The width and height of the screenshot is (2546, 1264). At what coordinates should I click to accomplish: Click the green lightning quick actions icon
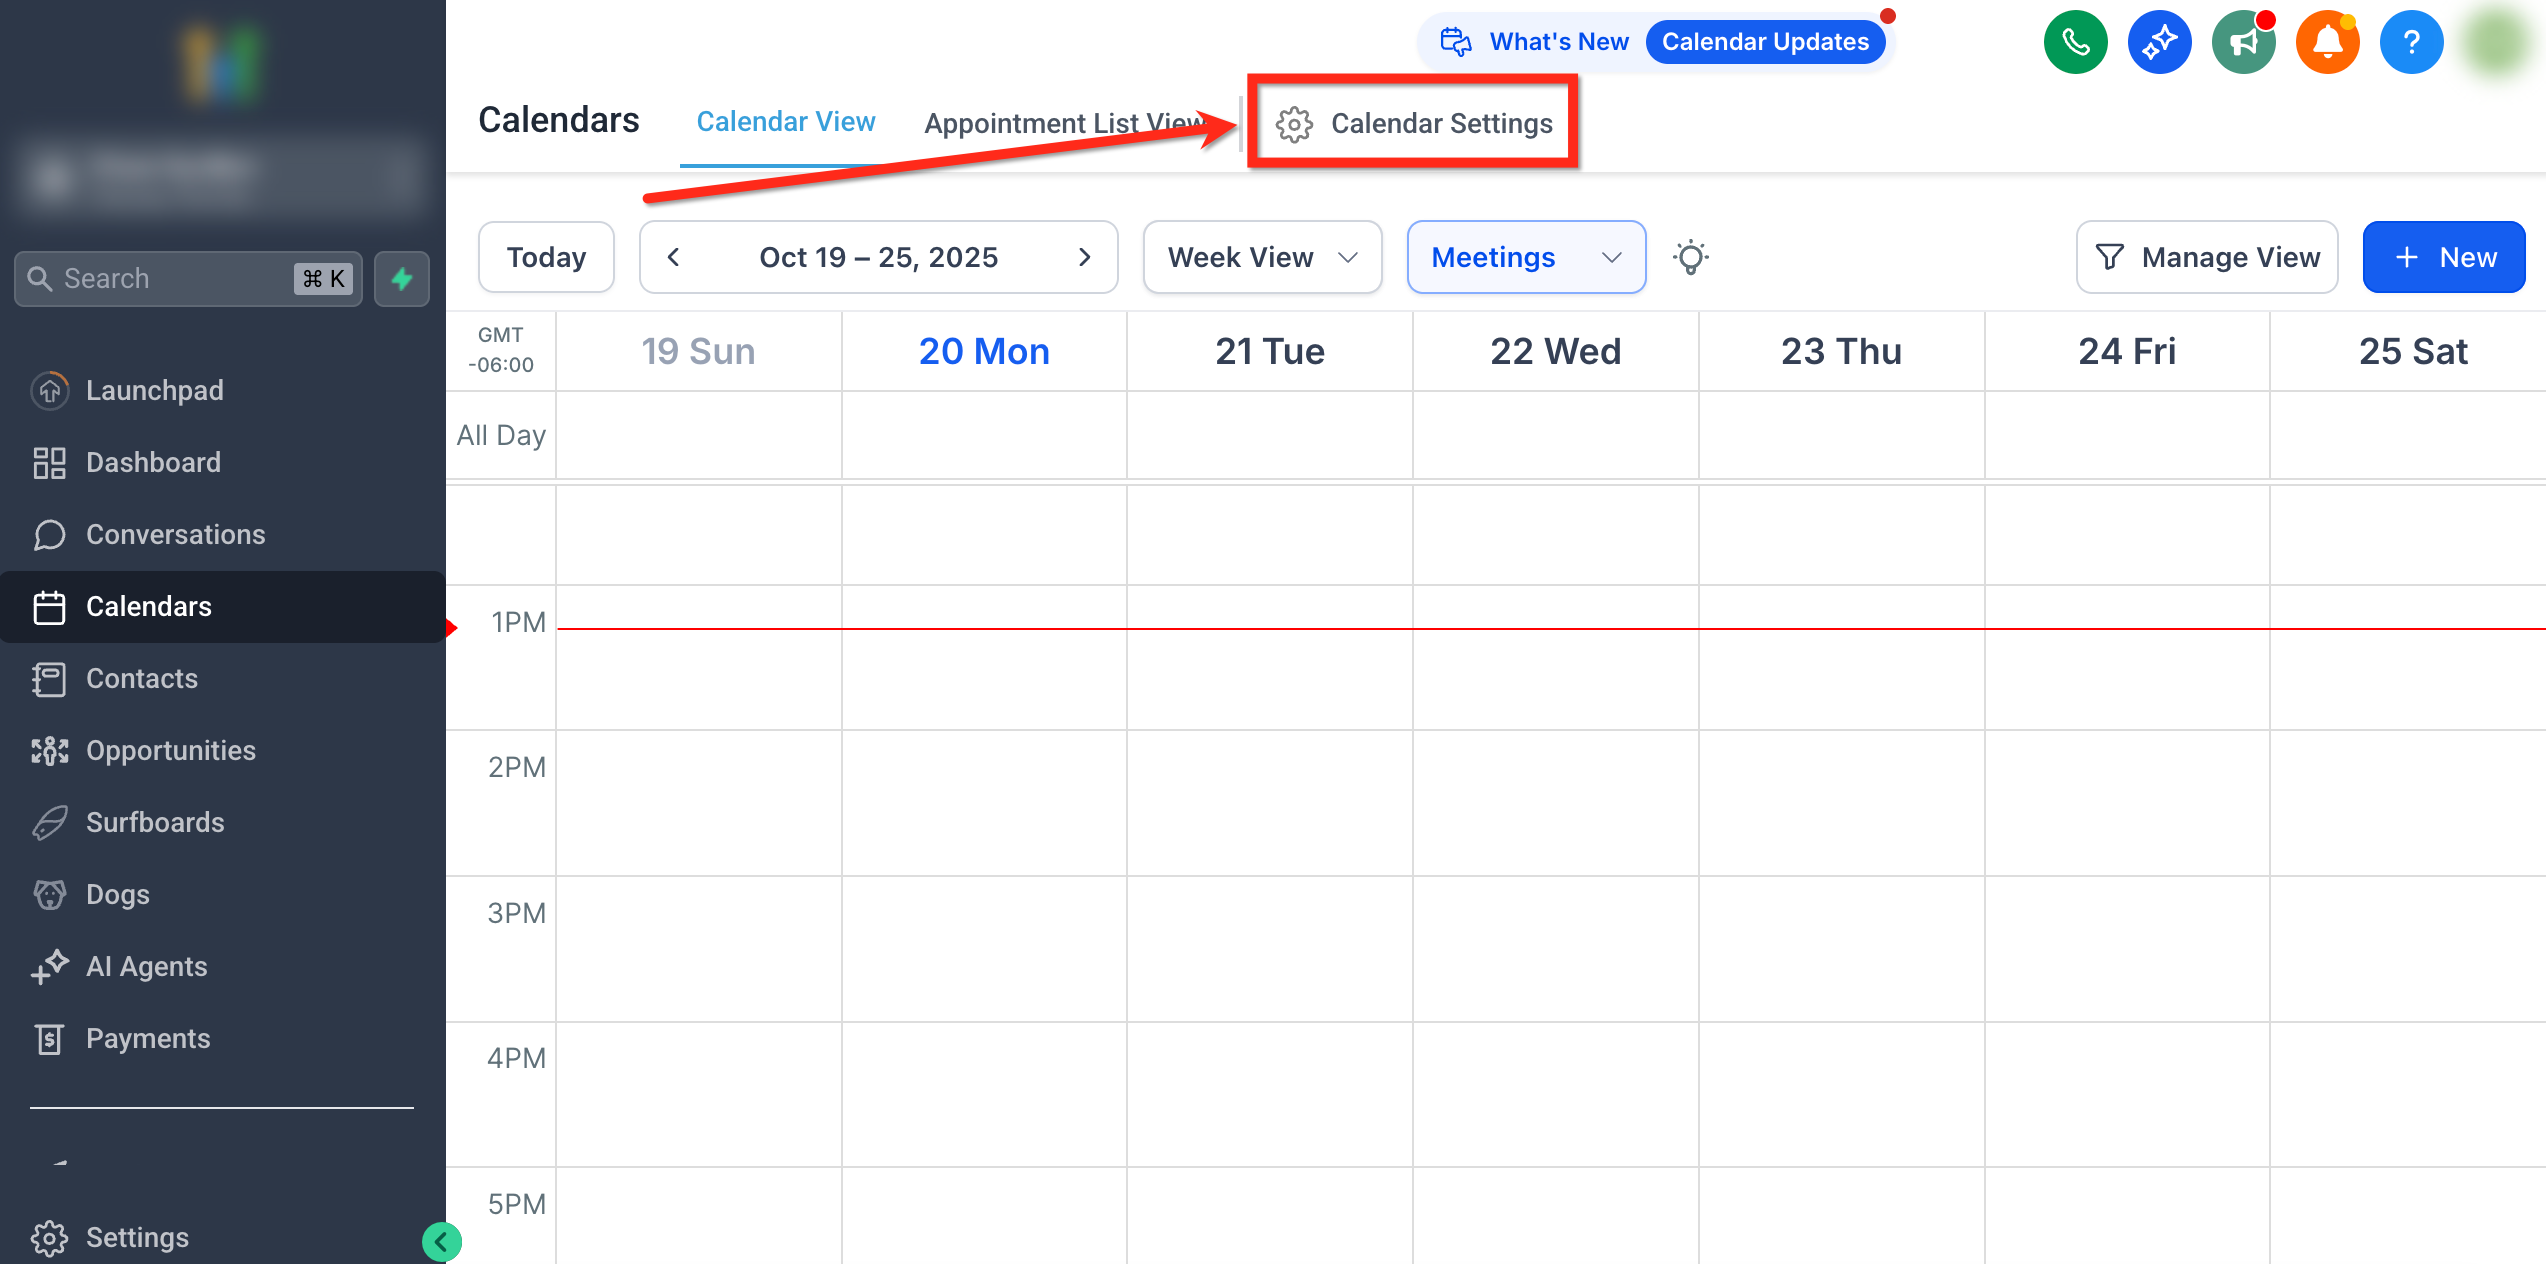point(402,279)
